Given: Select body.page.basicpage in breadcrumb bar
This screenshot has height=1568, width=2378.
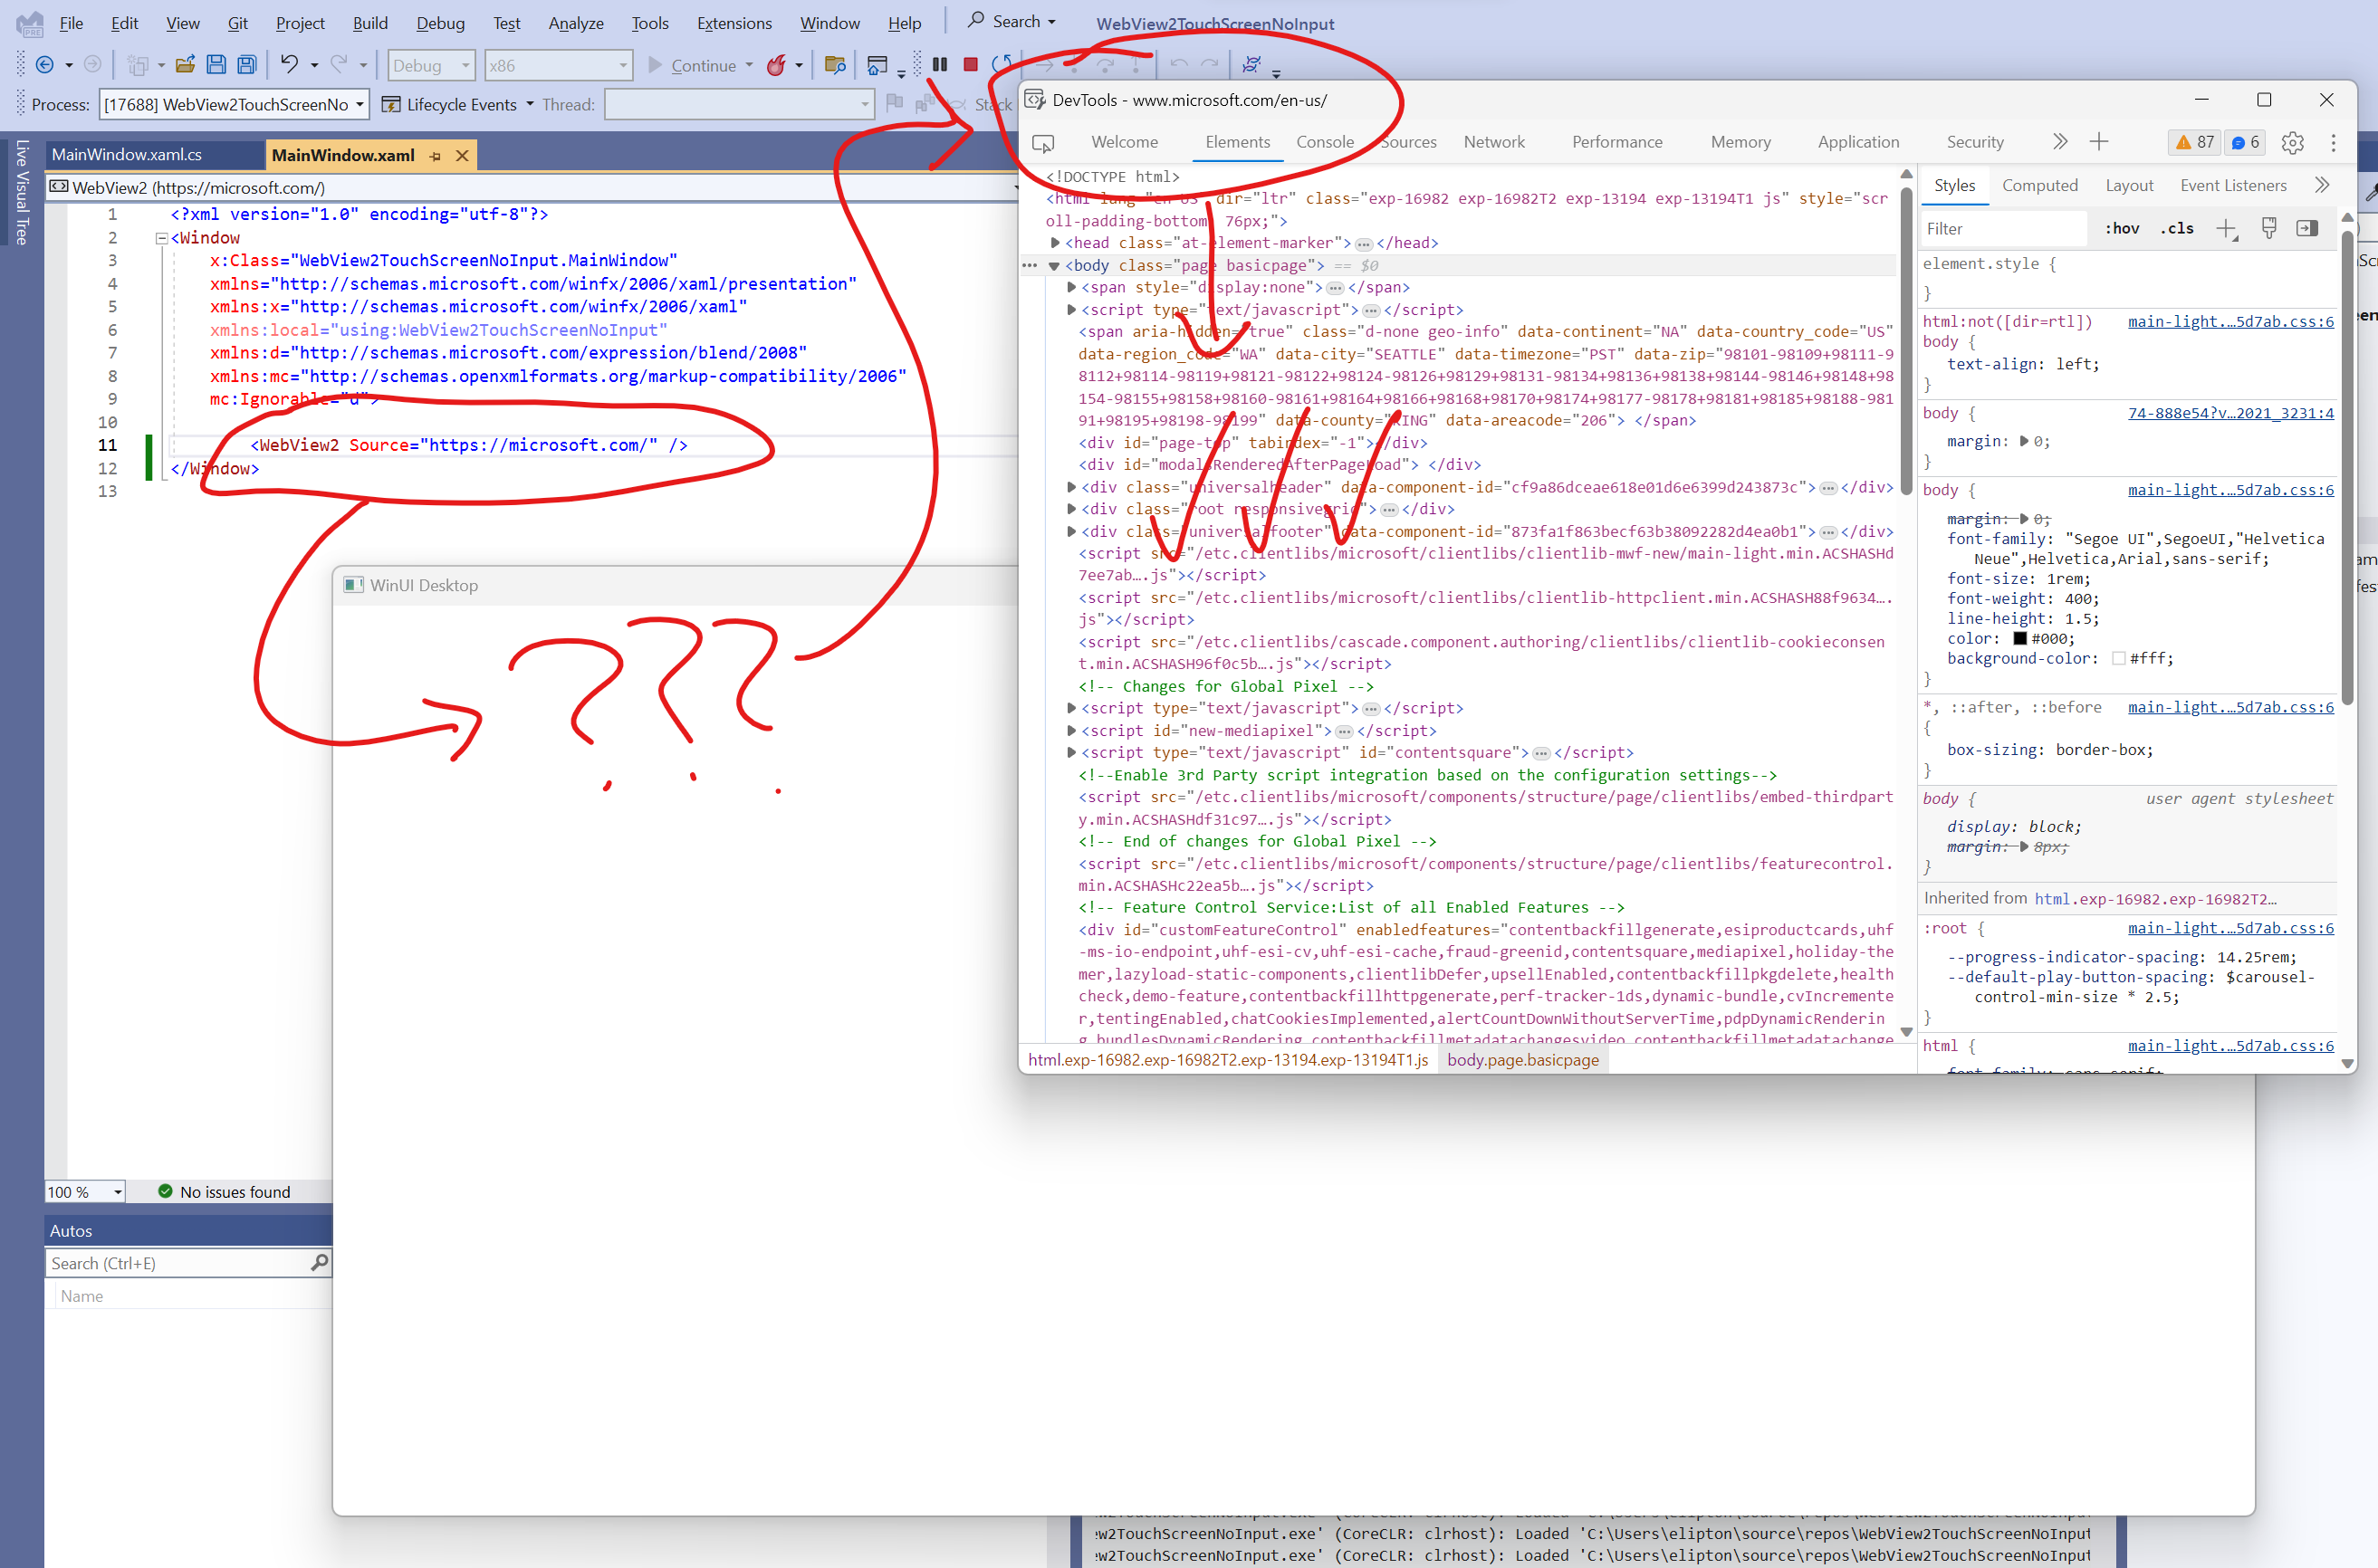Looking at the screenshot, I should click(x=1522, y=1059).
